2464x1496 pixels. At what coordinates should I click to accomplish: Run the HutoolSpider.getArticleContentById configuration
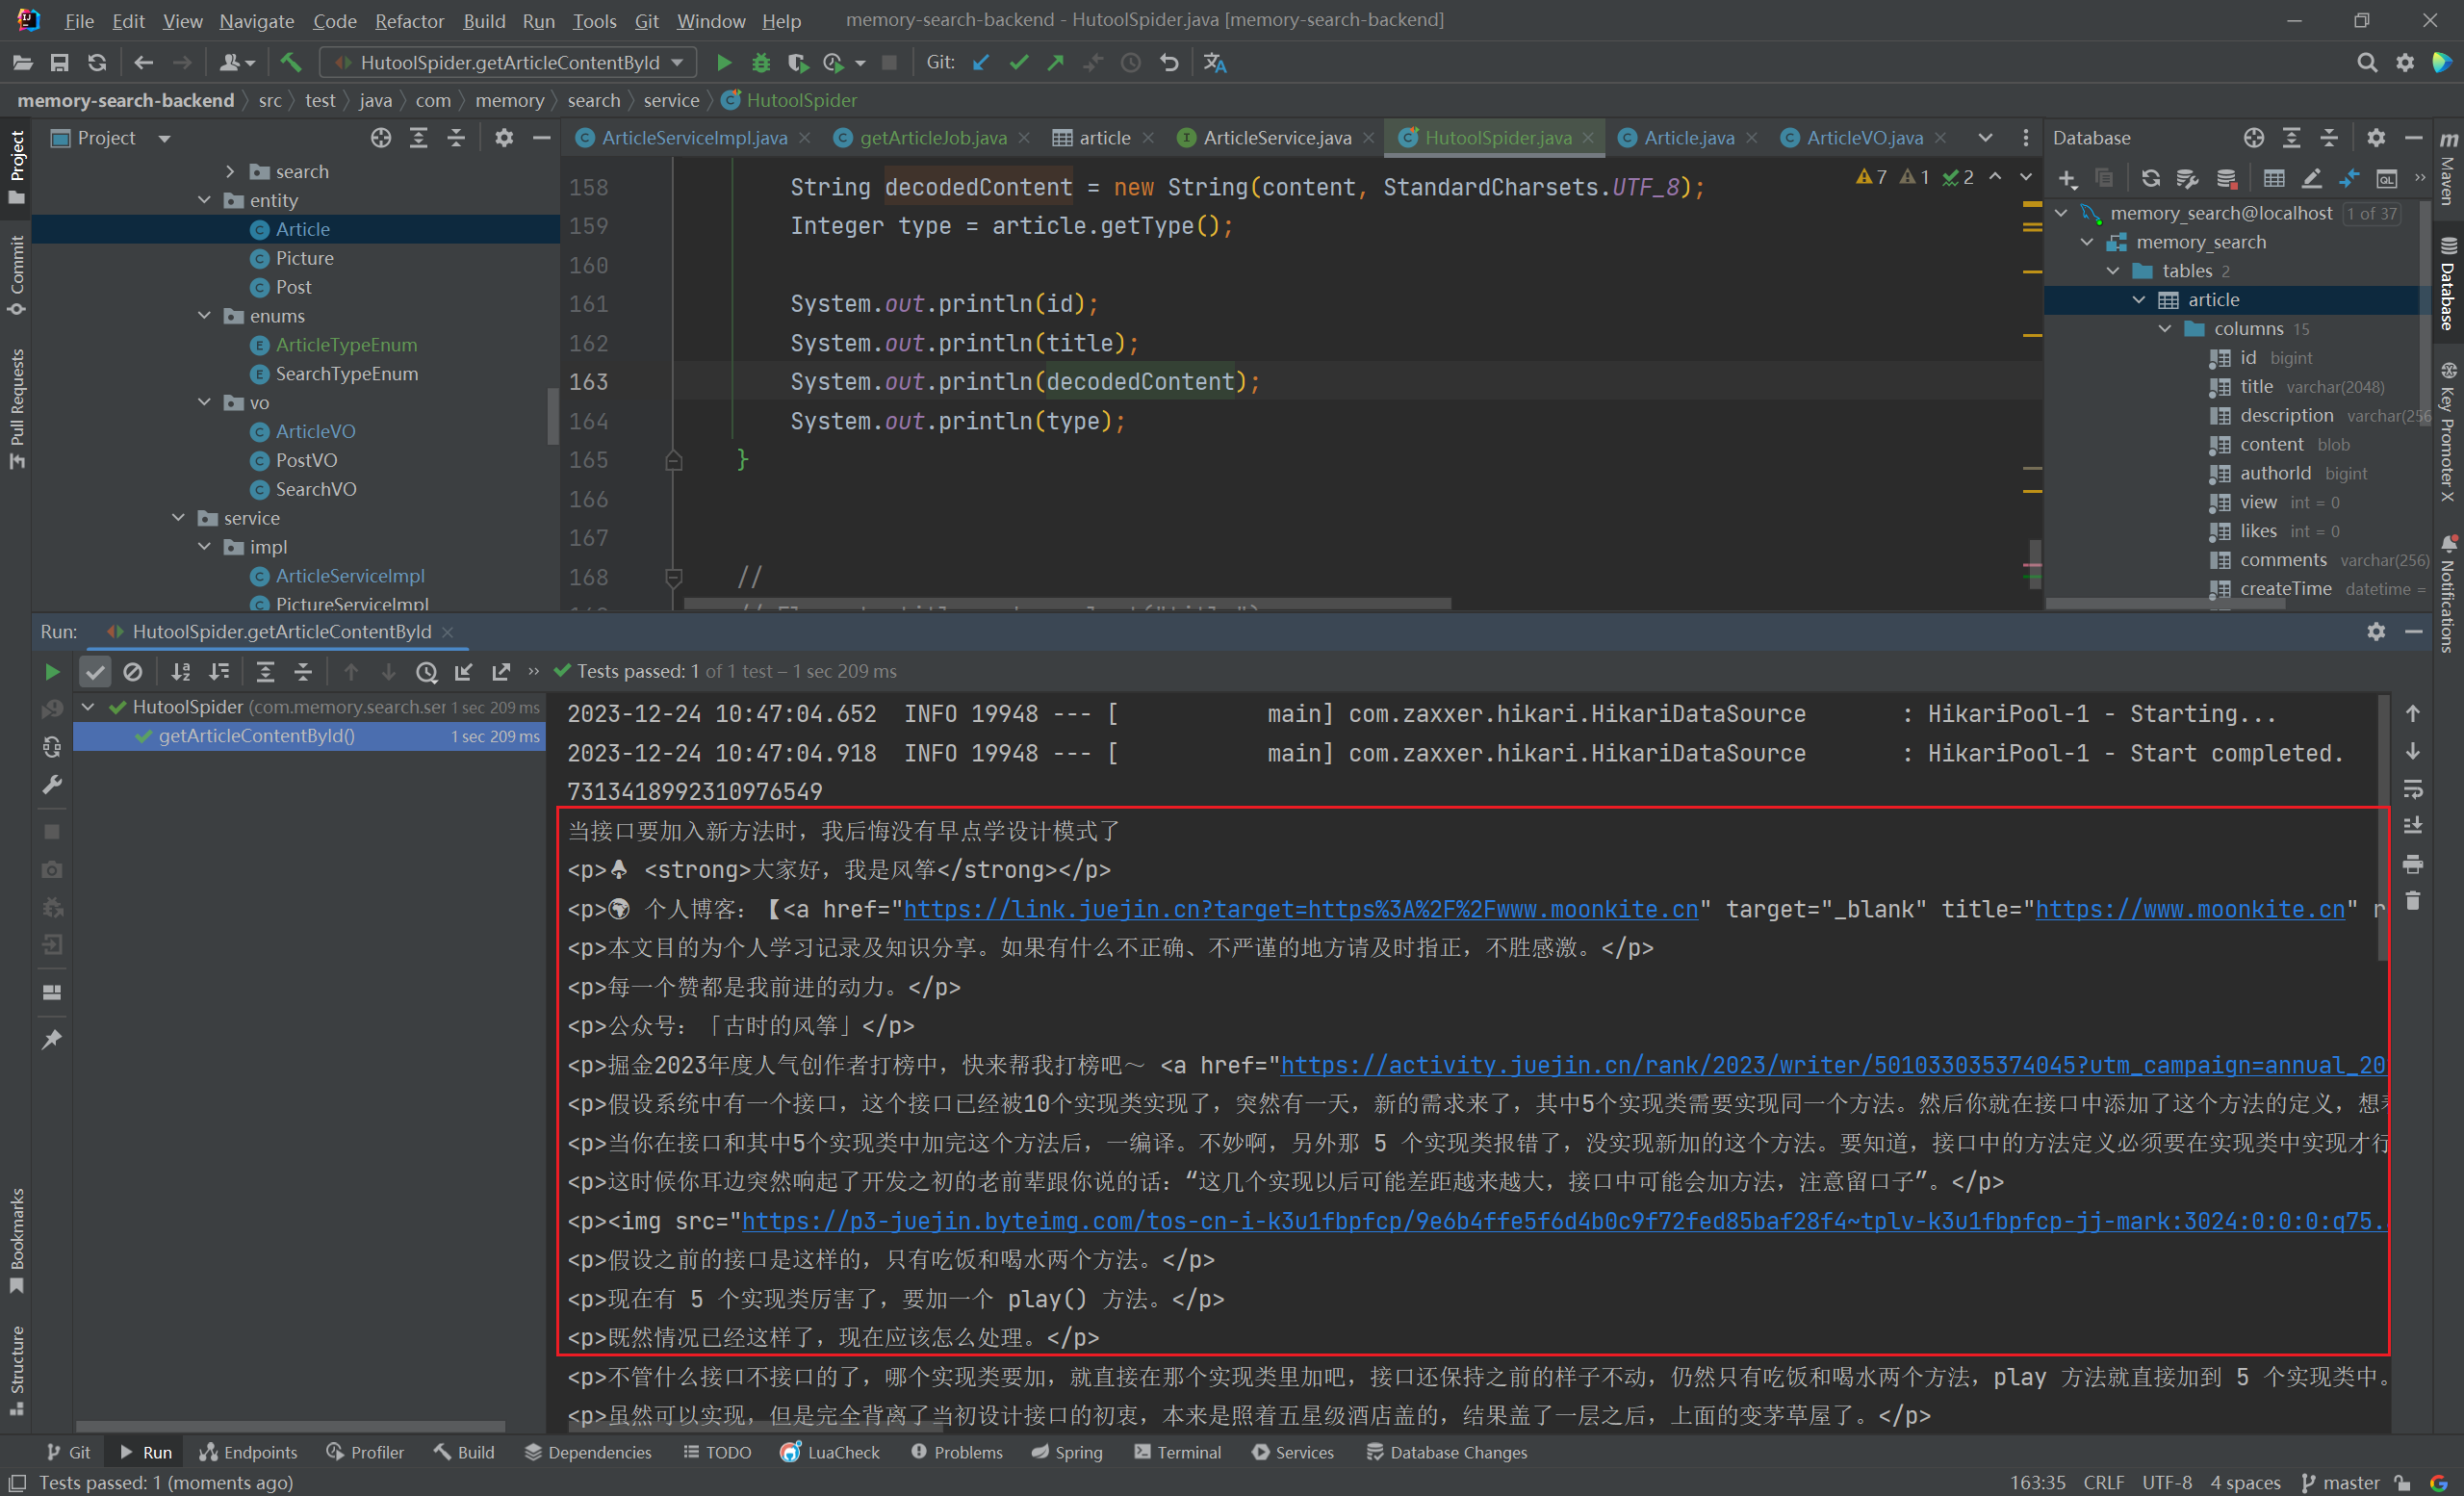tap(723, 63)
